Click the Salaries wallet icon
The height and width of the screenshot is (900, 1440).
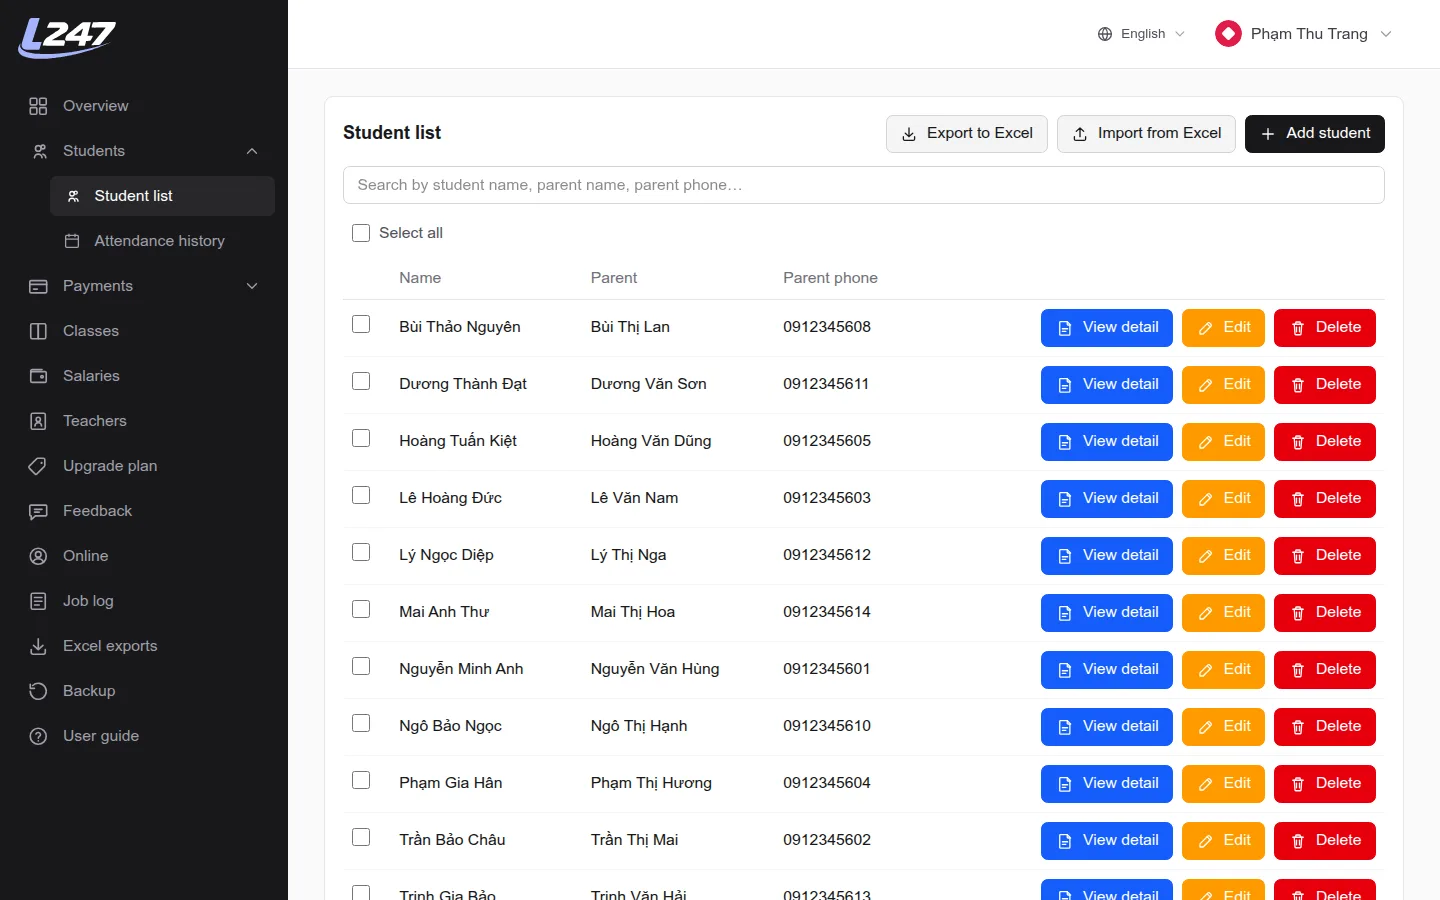point(38,376)
